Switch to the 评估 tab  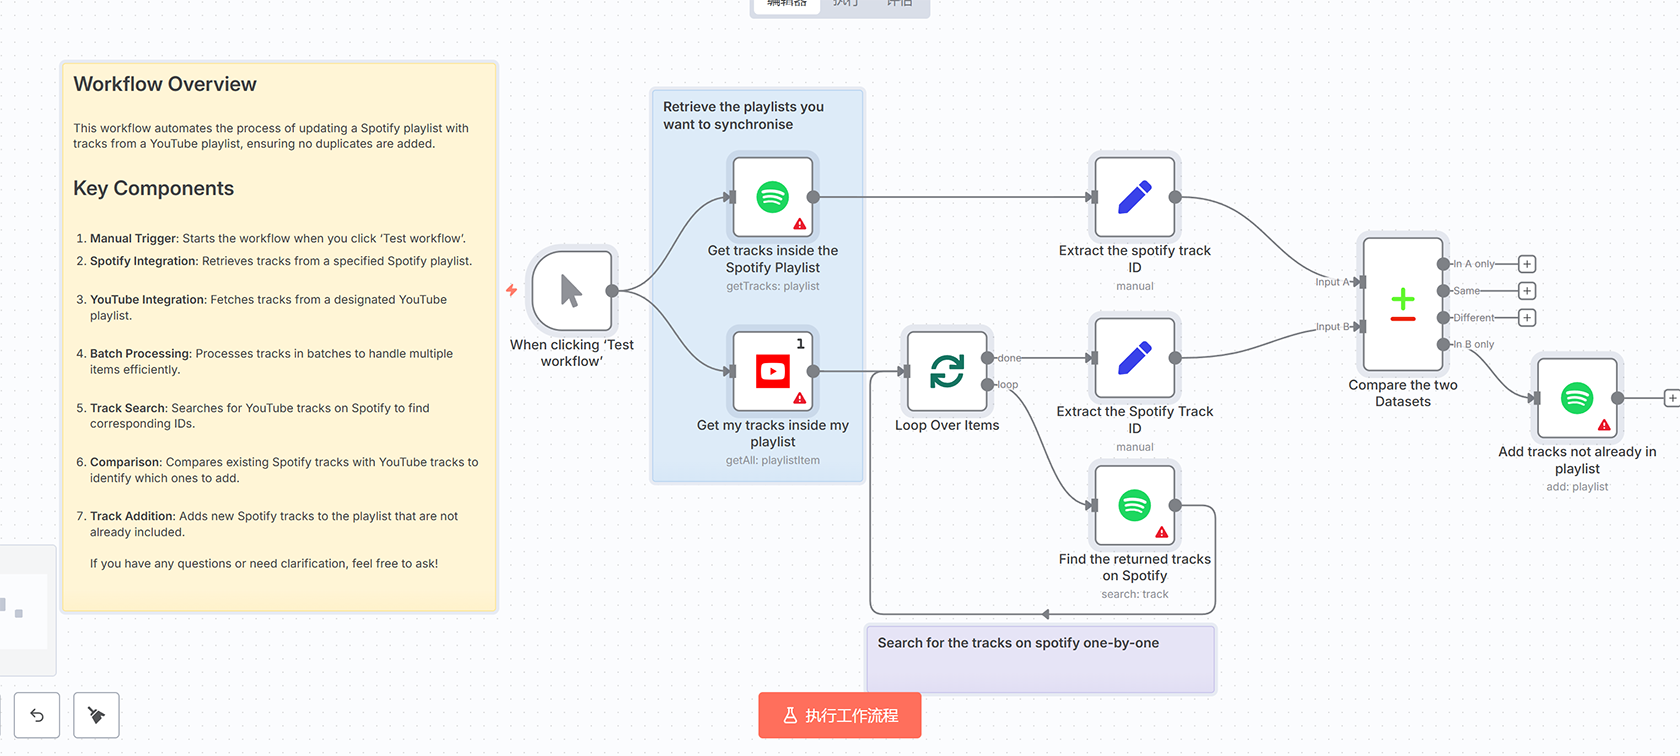click(900, 4)
